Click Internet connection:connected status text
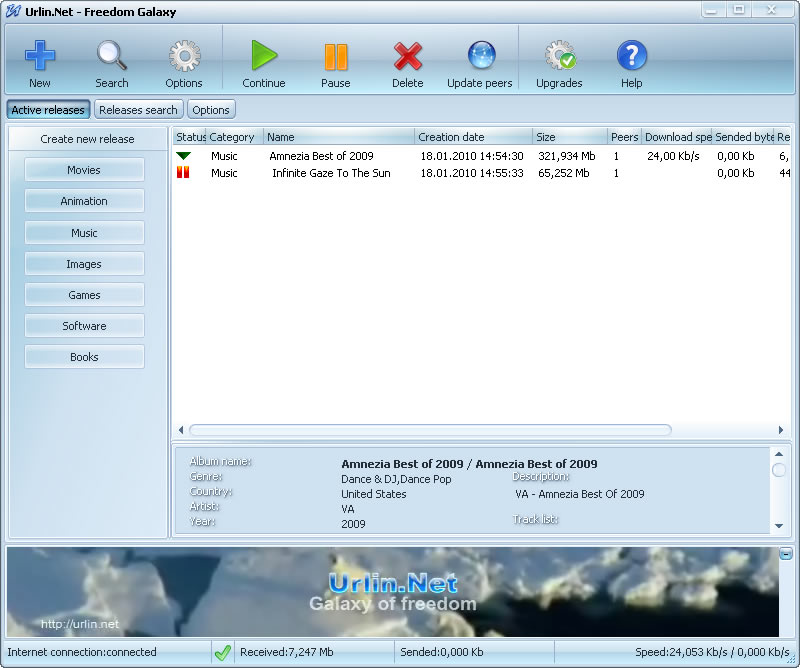The image size is (800, 668). [x=82, y=652]
